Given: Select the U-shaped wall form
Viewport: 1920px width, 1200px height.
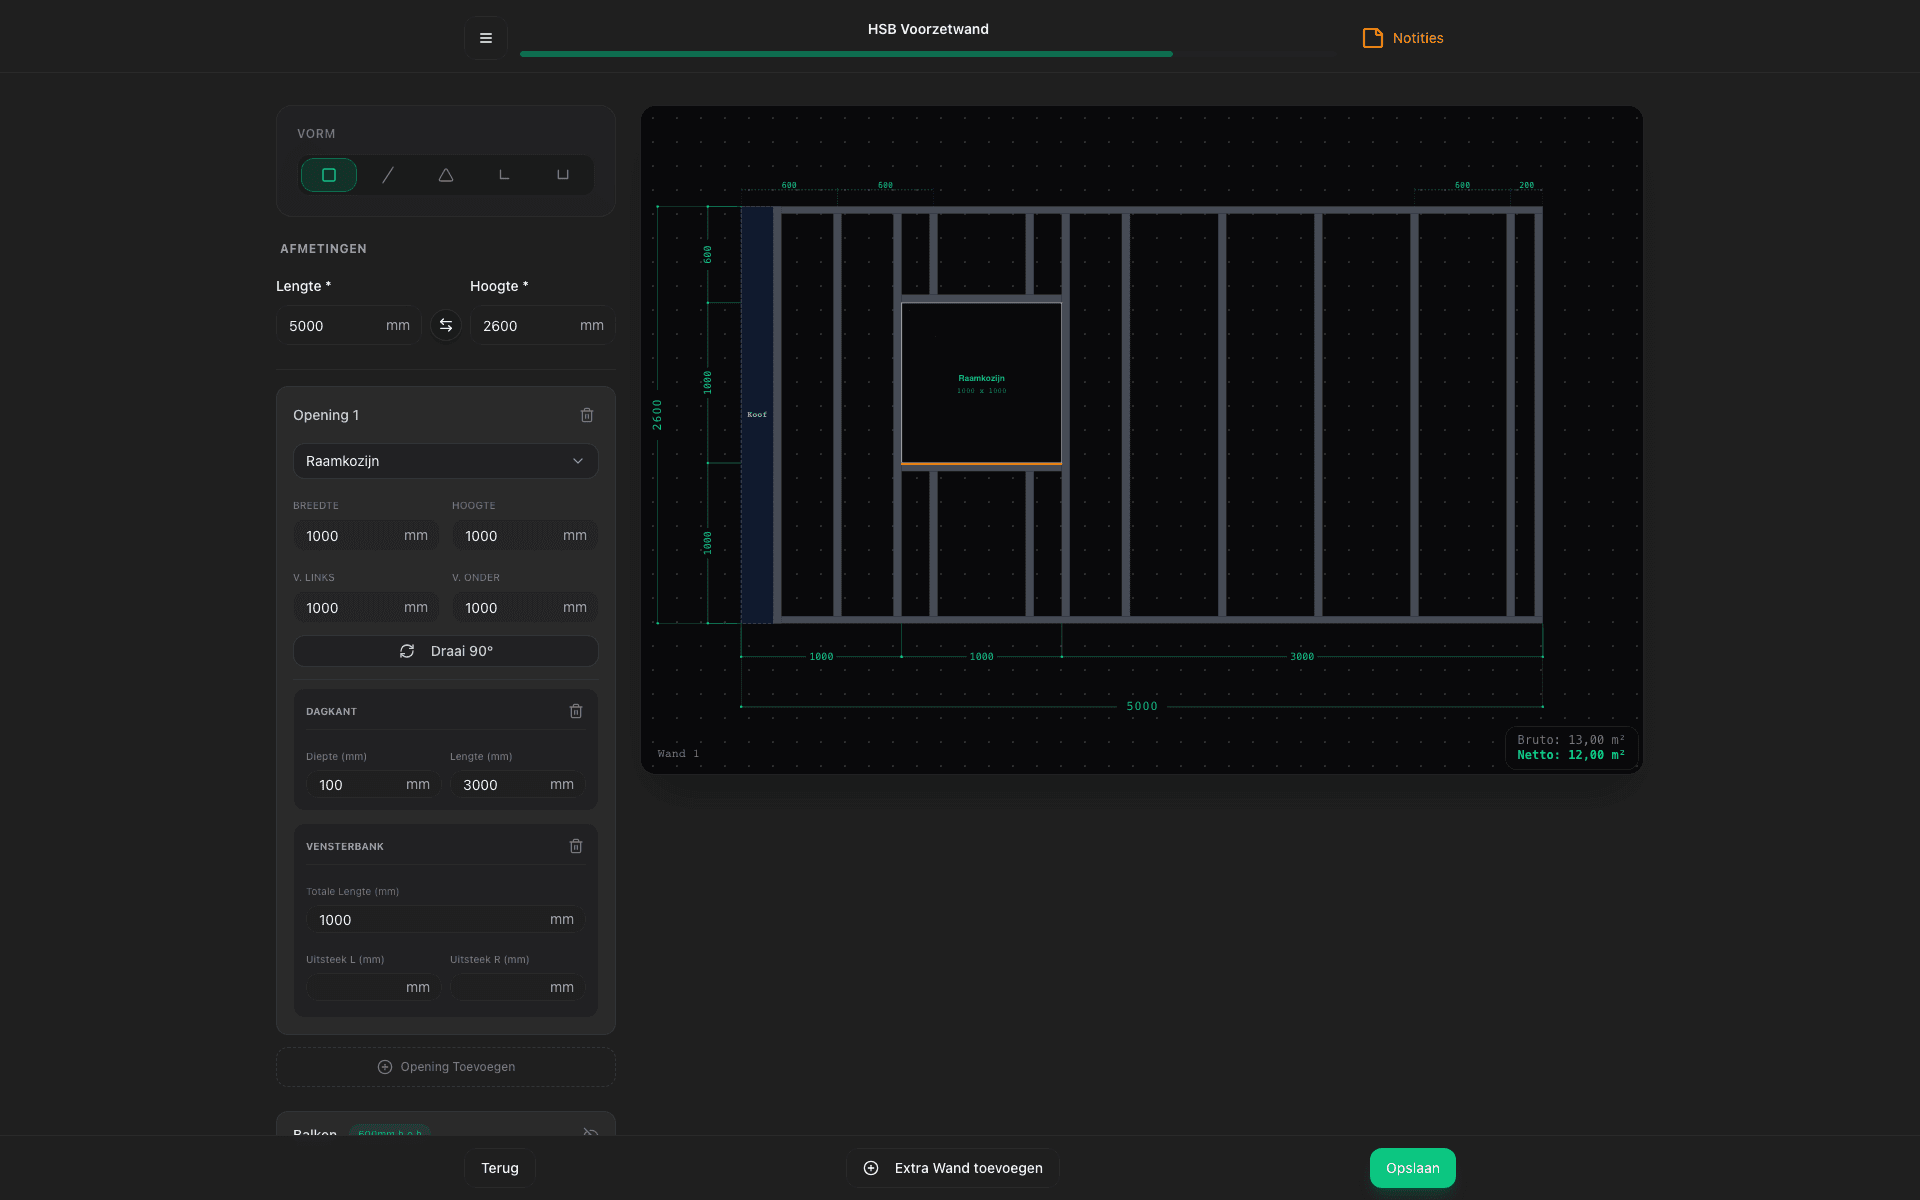Looking at the screenshot, I should (x=563, y=175).
